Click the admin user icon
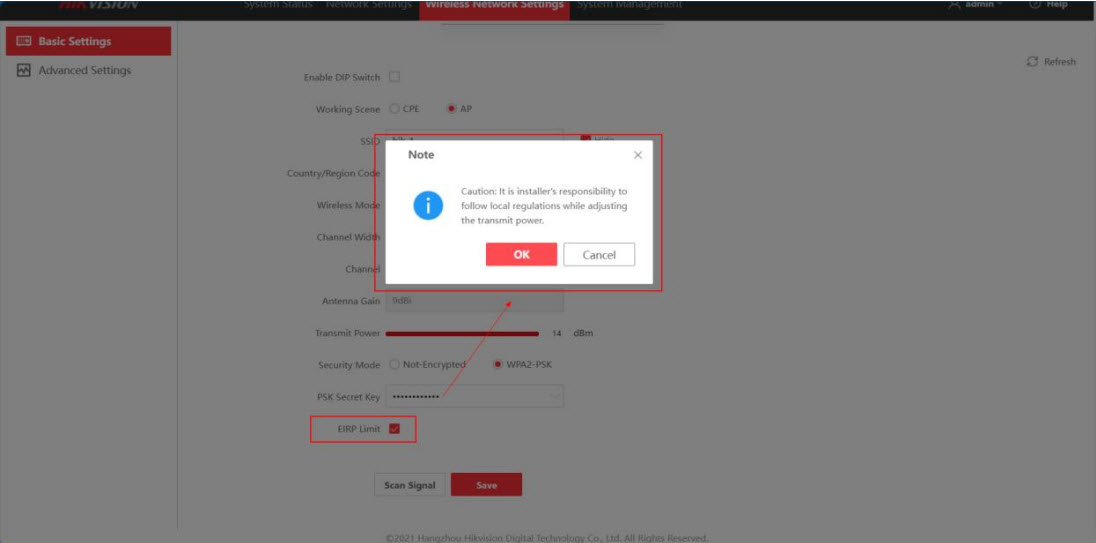The width and height of the screenshot is (1096, 543). pos(954,5)
